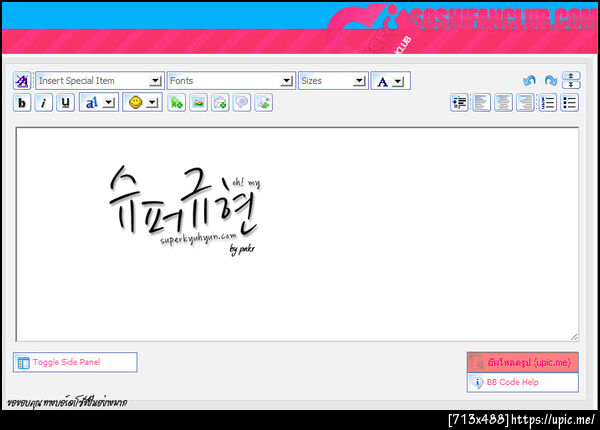600x430 pixels.
Task: Open the Insert Special Item dropdown
Action: tap(100, 81)
